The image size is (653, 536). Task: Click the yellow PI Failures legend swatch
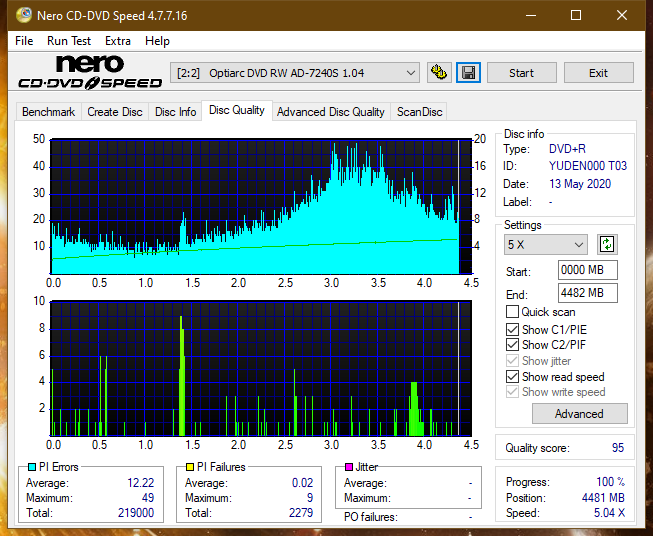pyautogui.click(x=190, y=467)
